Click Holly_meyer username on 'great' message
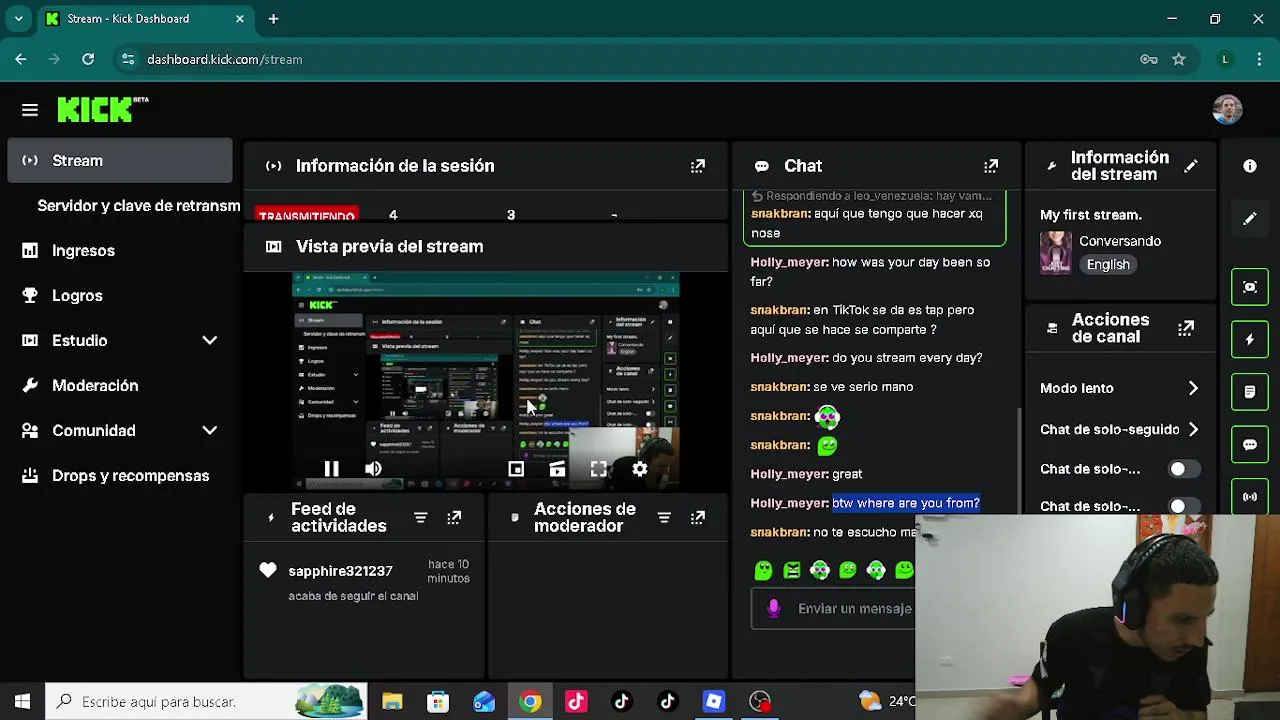 (x=789, y=474)
